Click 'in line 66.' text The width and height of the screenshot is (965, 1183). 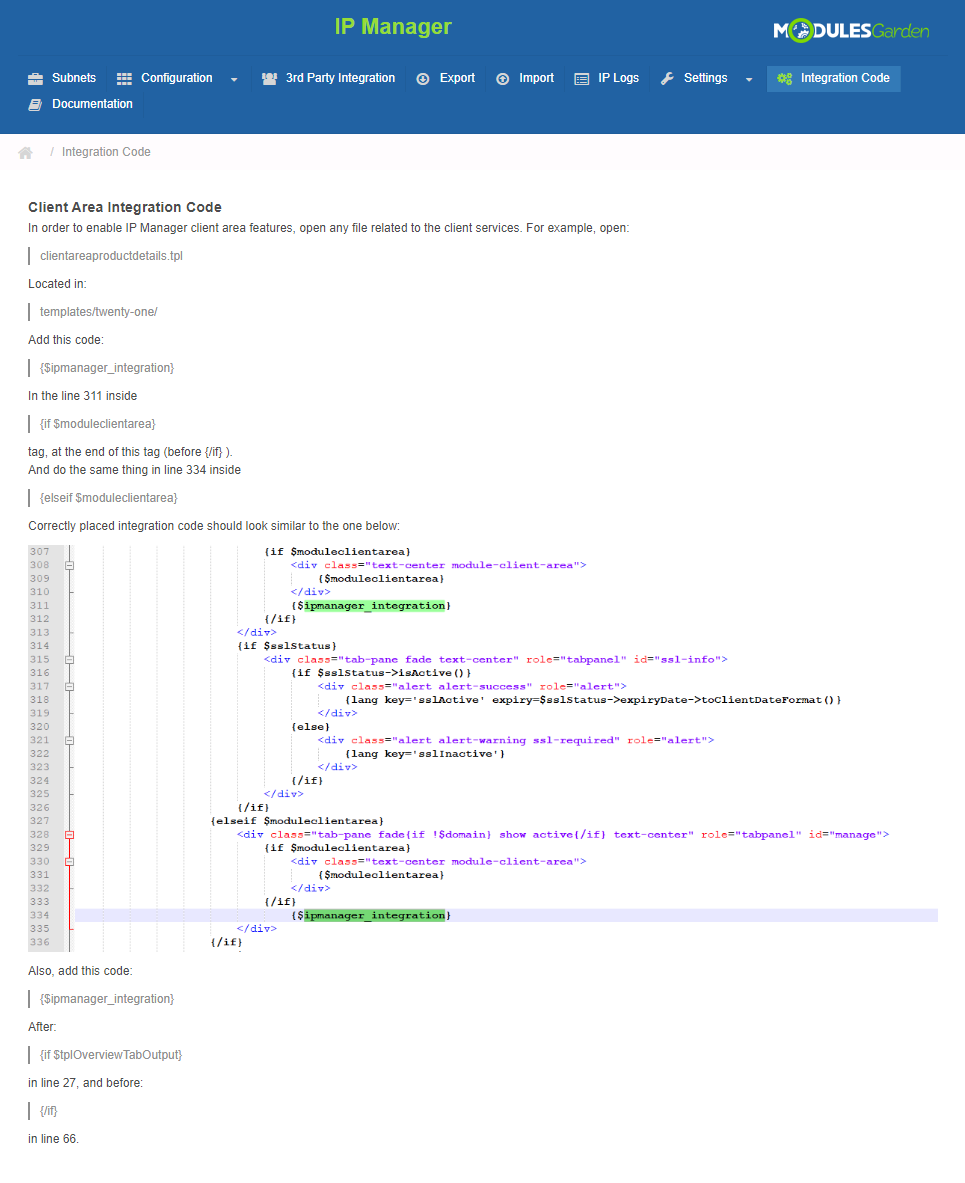(54, 1139)
